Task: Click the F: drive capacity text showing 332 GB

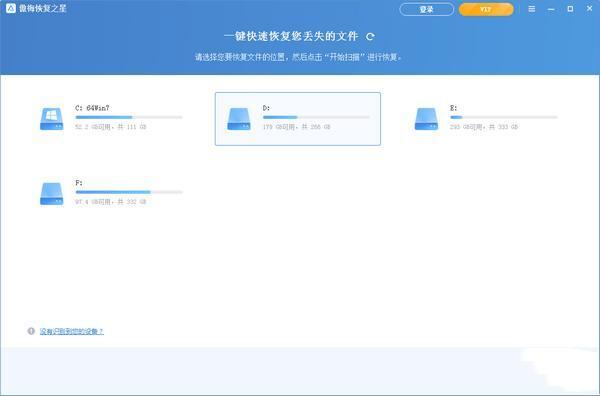Action: coord(111,202)
